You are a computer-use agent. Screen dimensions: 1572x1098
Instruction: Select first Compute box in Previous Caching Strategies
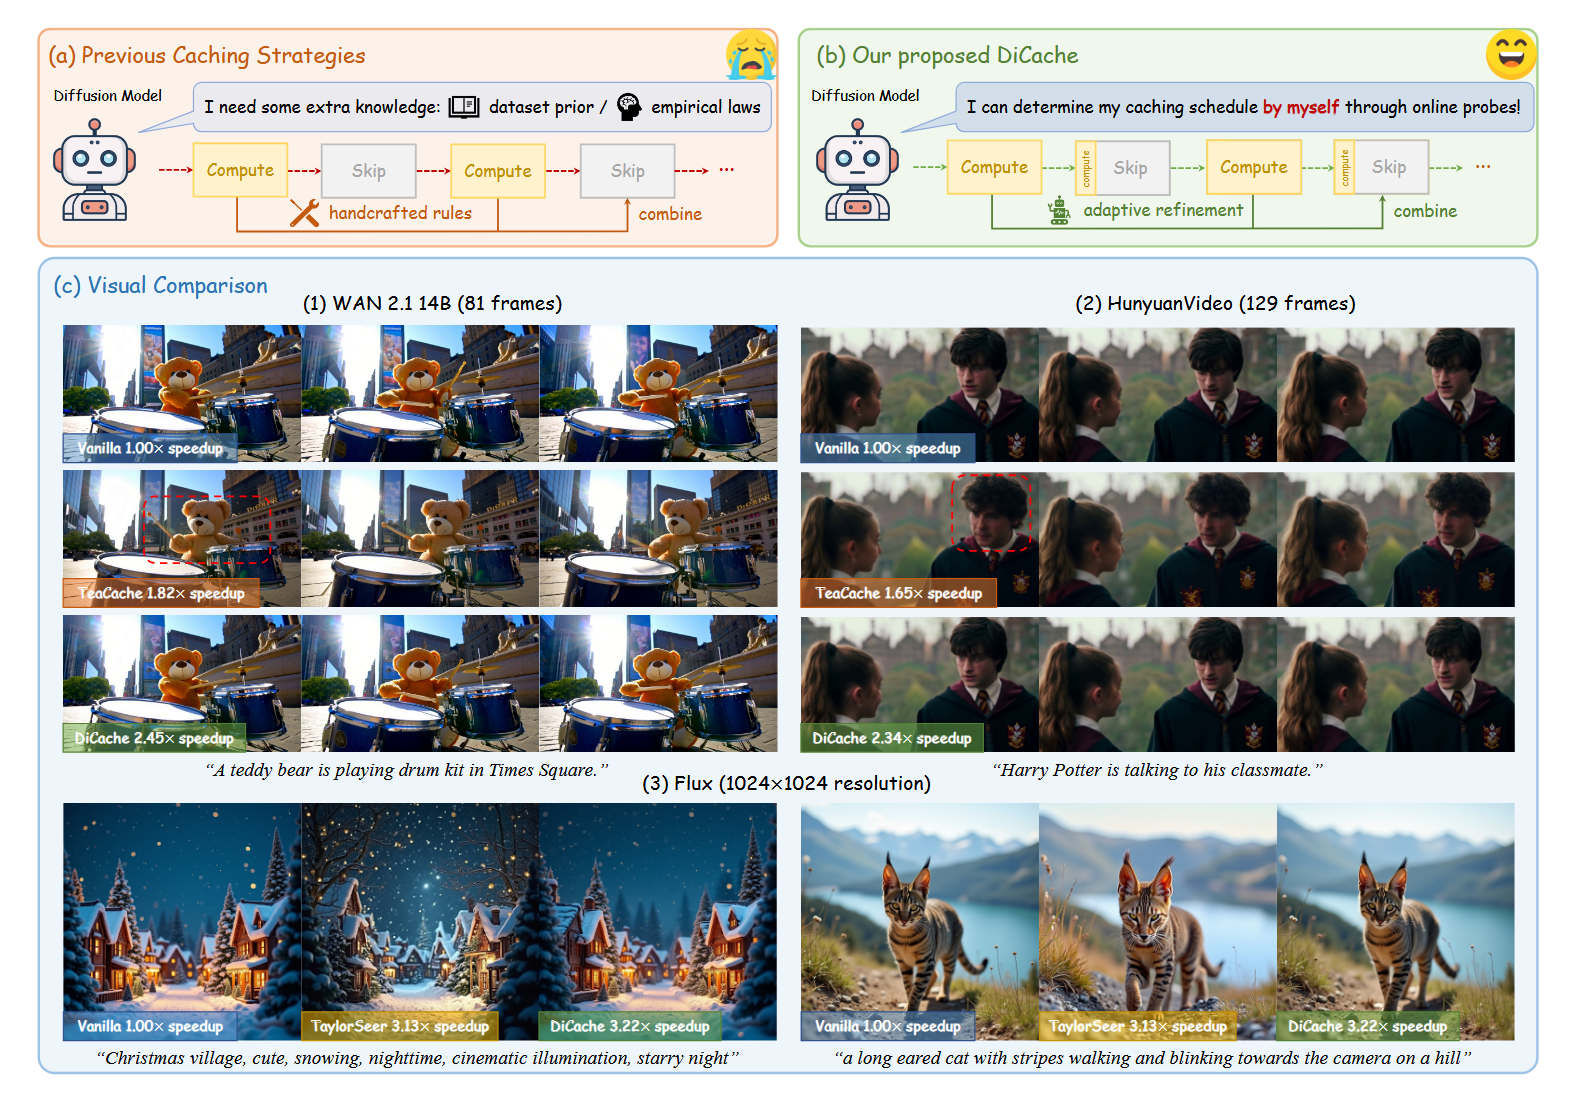(240, 170)
